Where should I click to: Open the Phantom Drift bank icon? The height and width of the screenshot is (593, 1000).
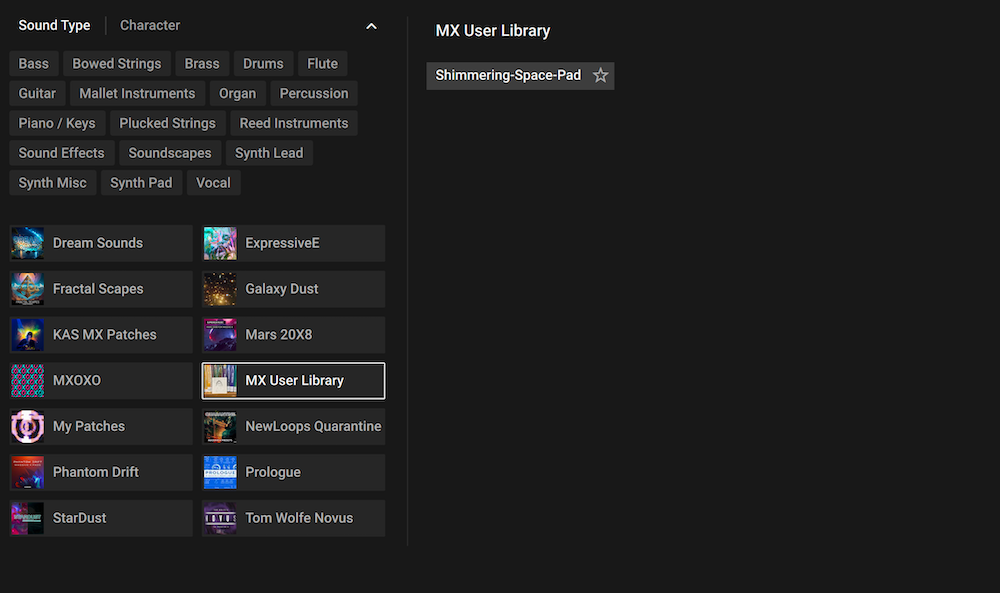point(27,472)
